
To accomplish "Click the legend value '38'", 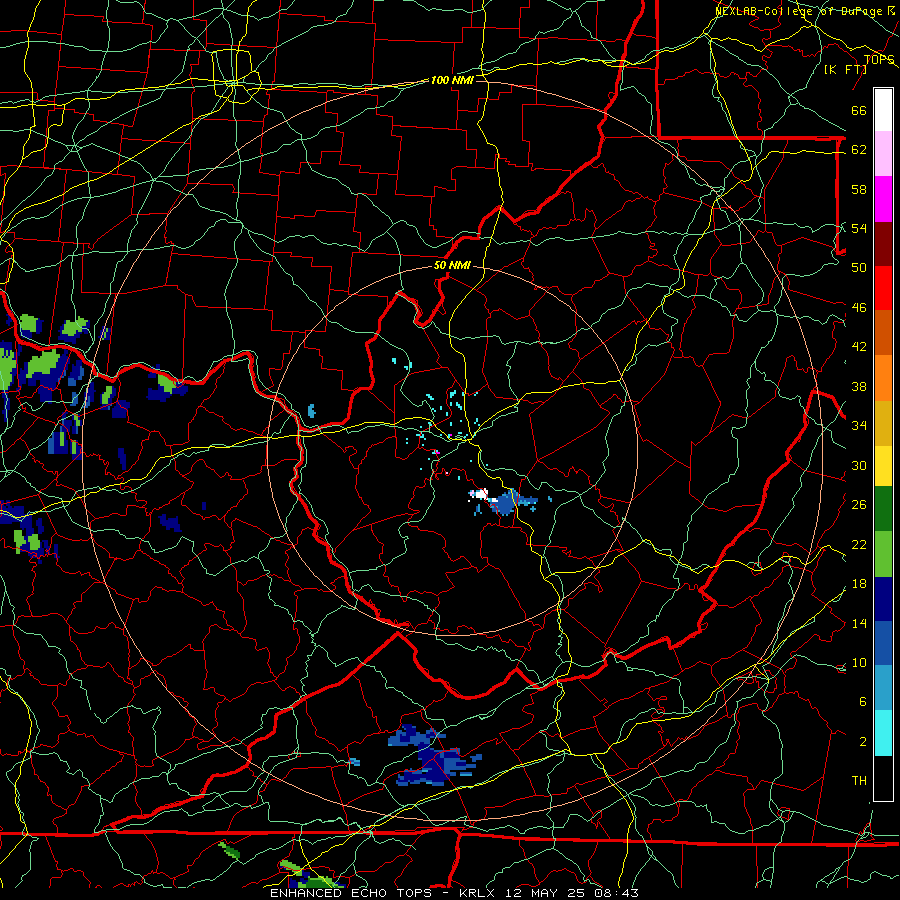I will (859, 386).
